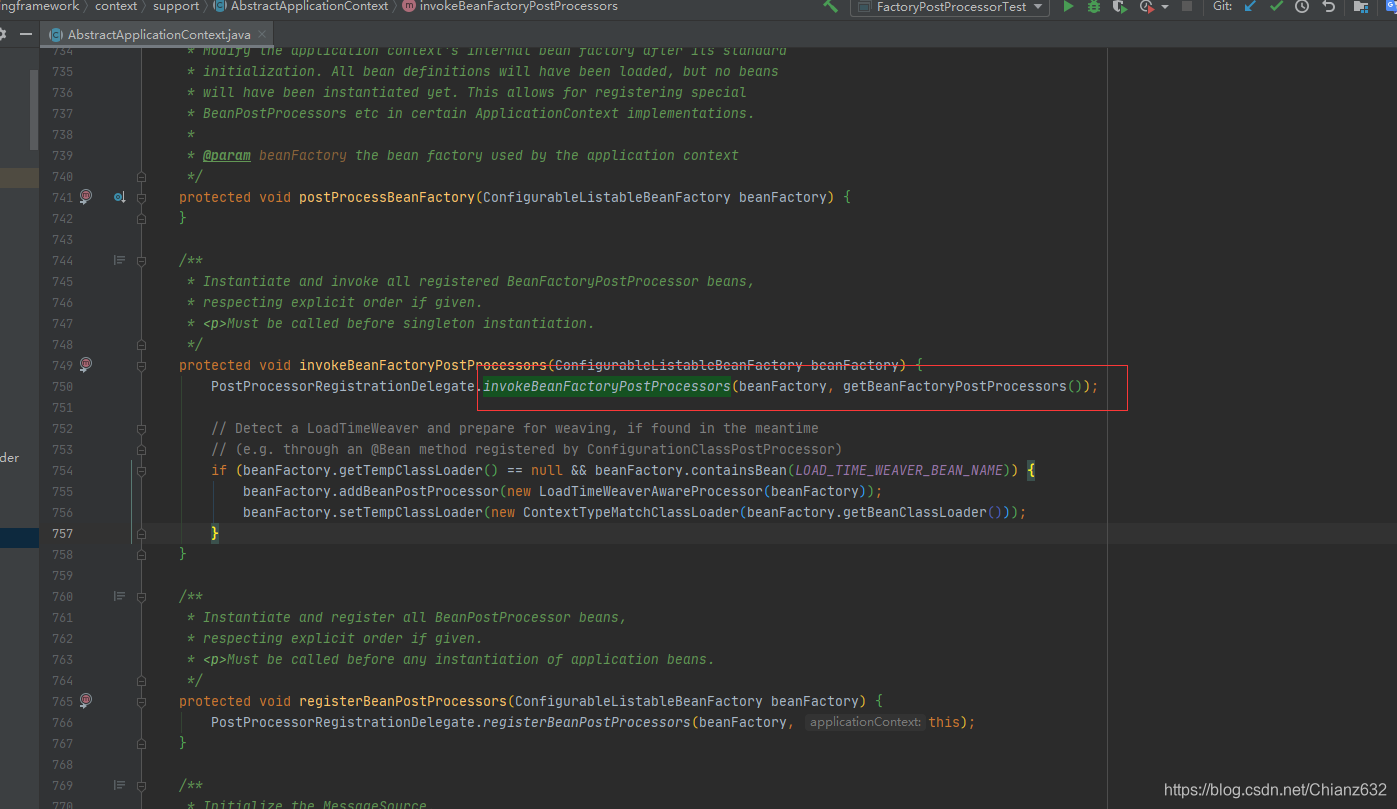1397x809 pixels.
Task: Collapse invokeBeanFactoryPostProcessors method at line 749
Action: click(x=141, y=365)
